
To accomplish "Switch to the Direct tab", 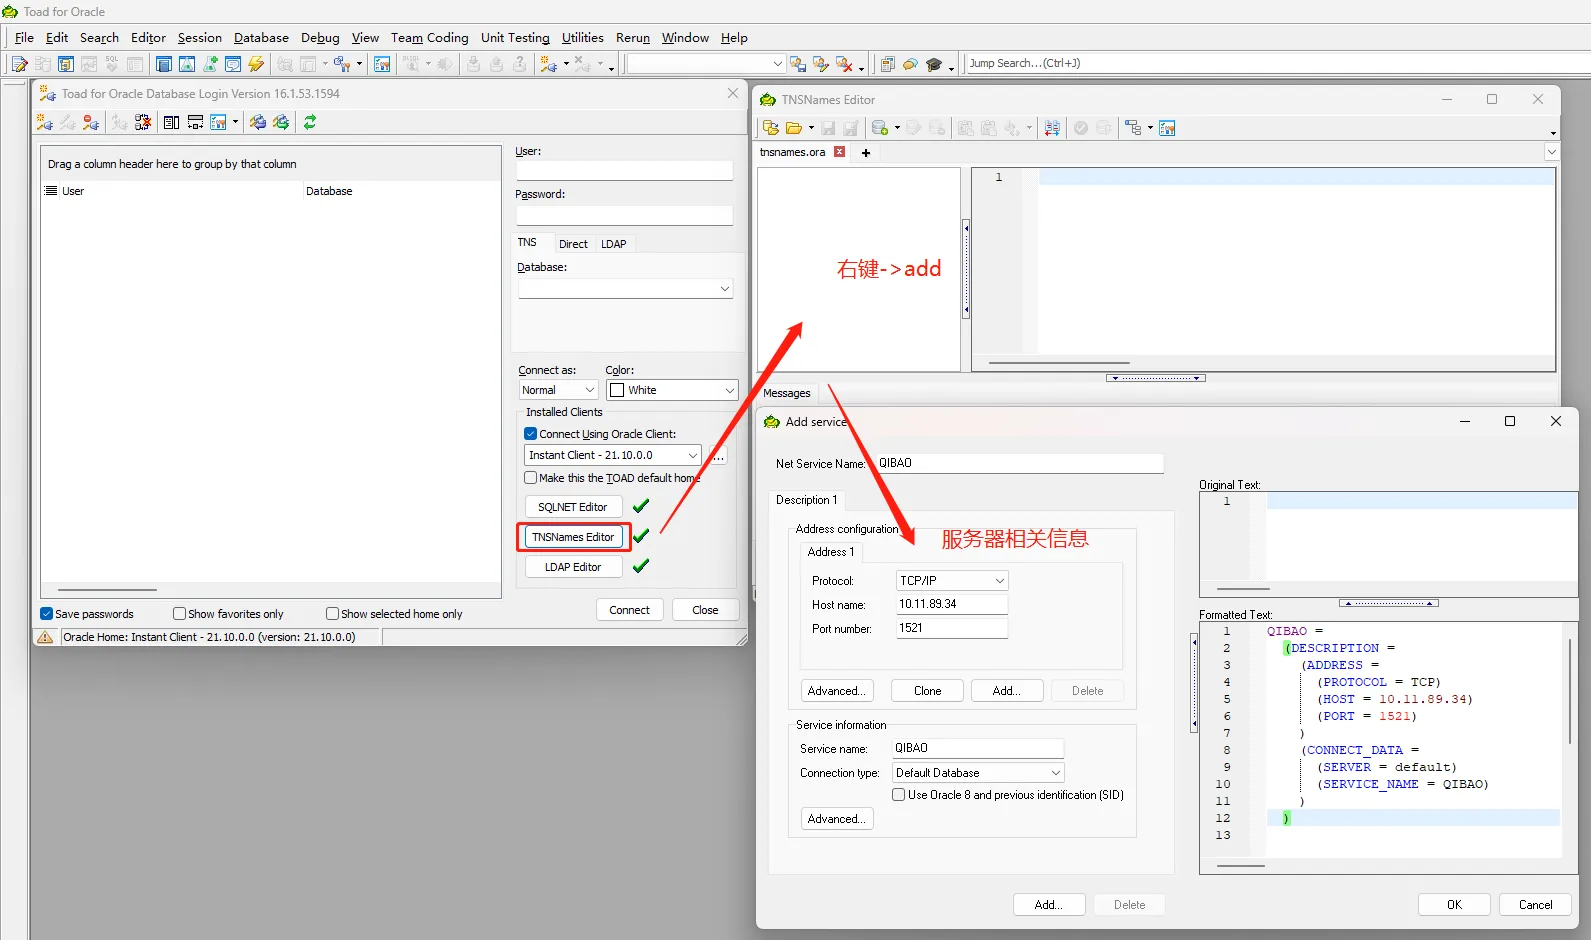I will click(573, 244).
